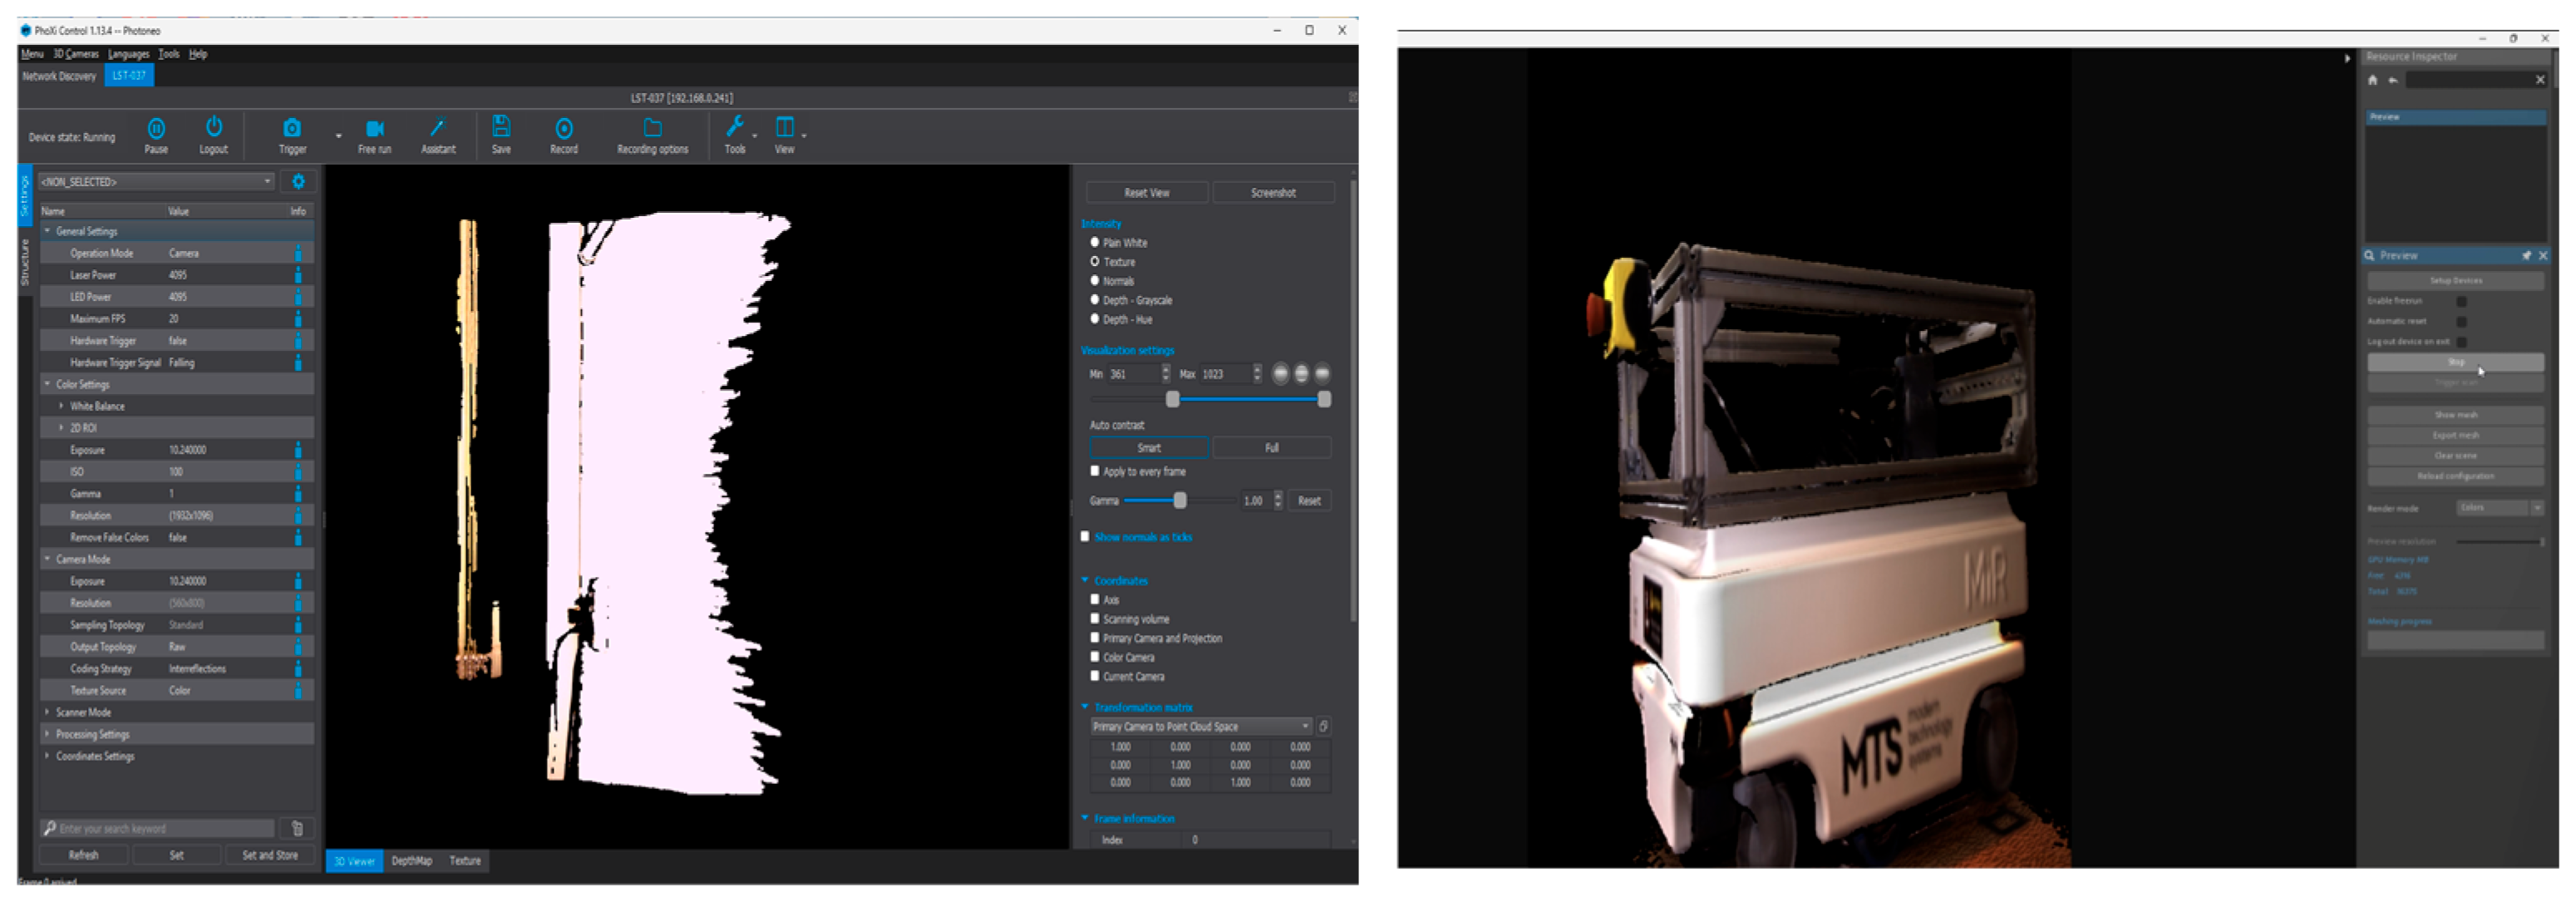
Task: Open profile settings gear icon
Action: point(298,182)
